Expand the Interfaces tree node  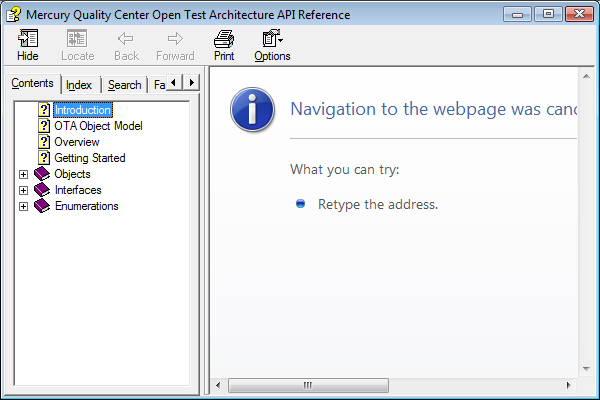(23, 190)
